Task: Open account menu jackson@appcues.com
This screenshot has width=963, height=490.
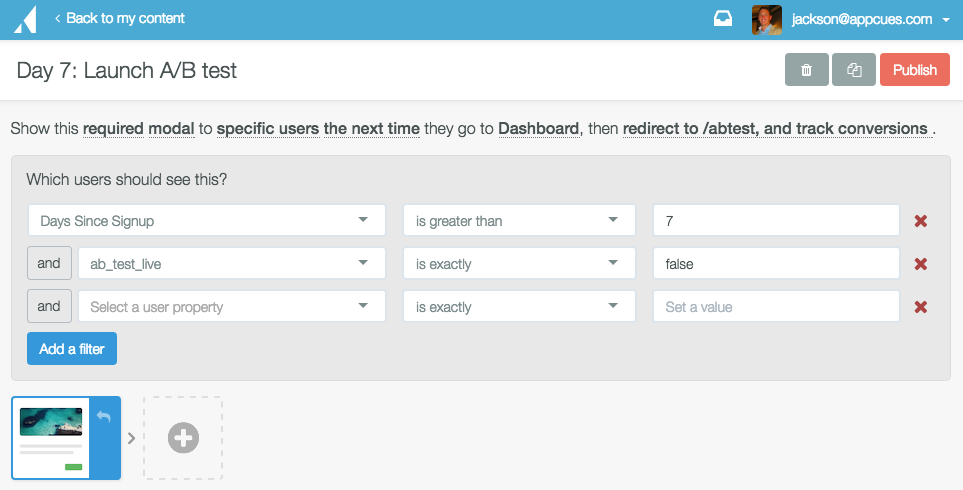Action: click(870, 20)
